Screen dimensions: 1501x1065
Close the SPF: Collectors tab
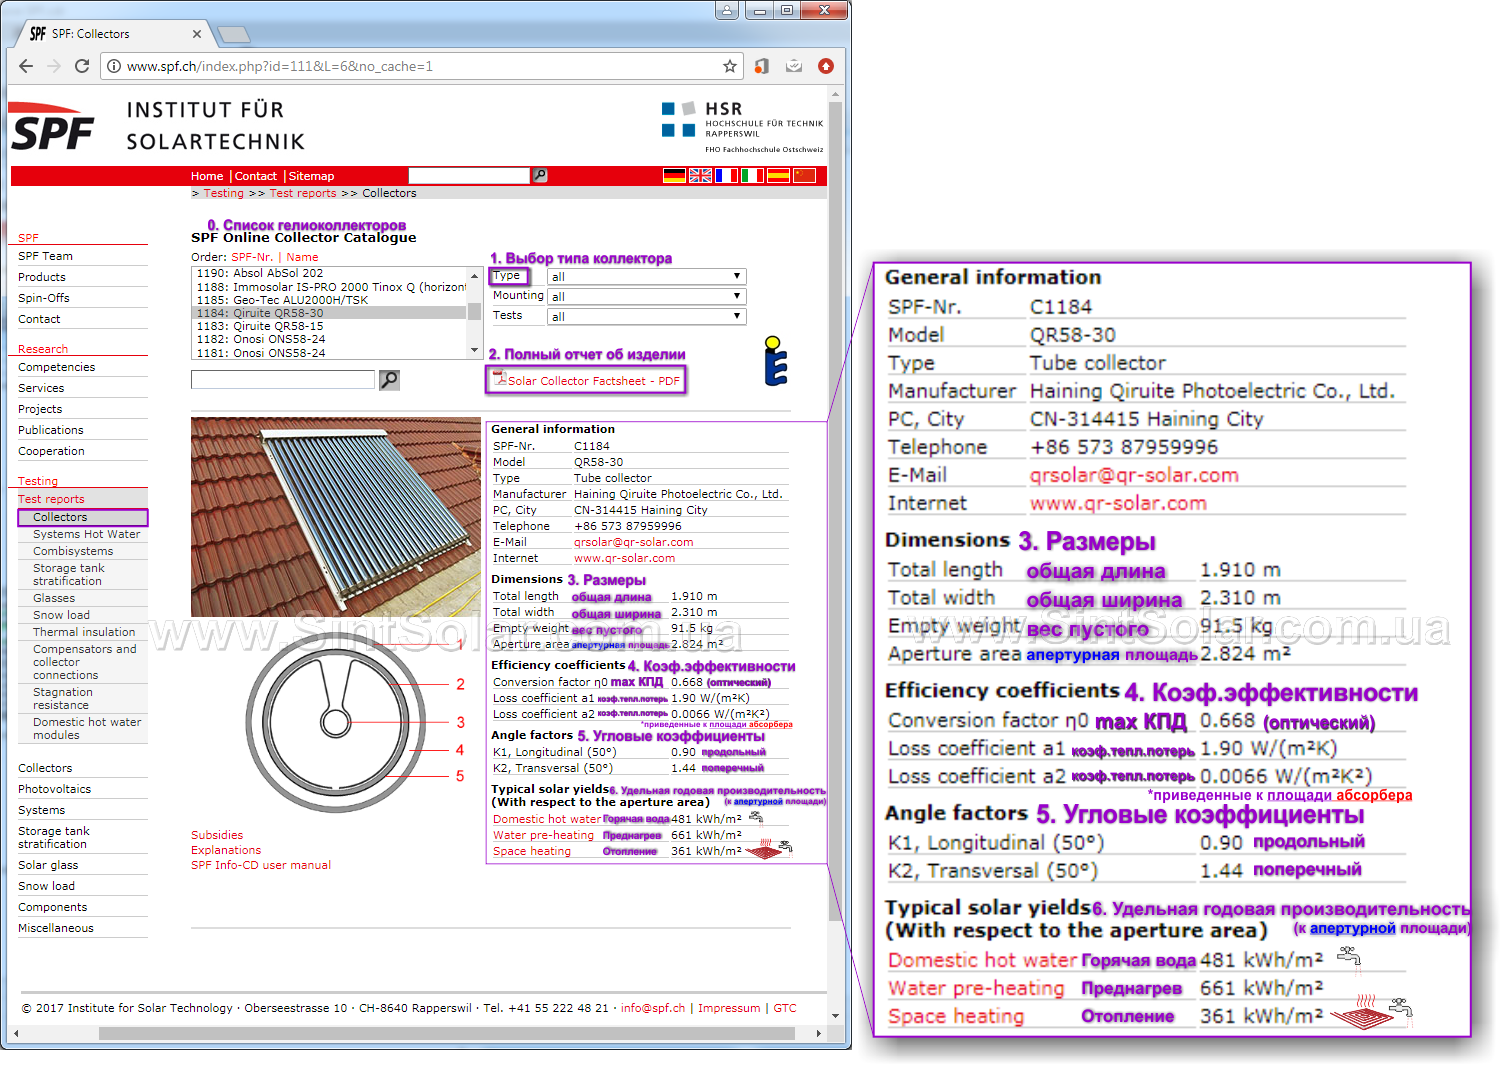click(x=196, y=33)
